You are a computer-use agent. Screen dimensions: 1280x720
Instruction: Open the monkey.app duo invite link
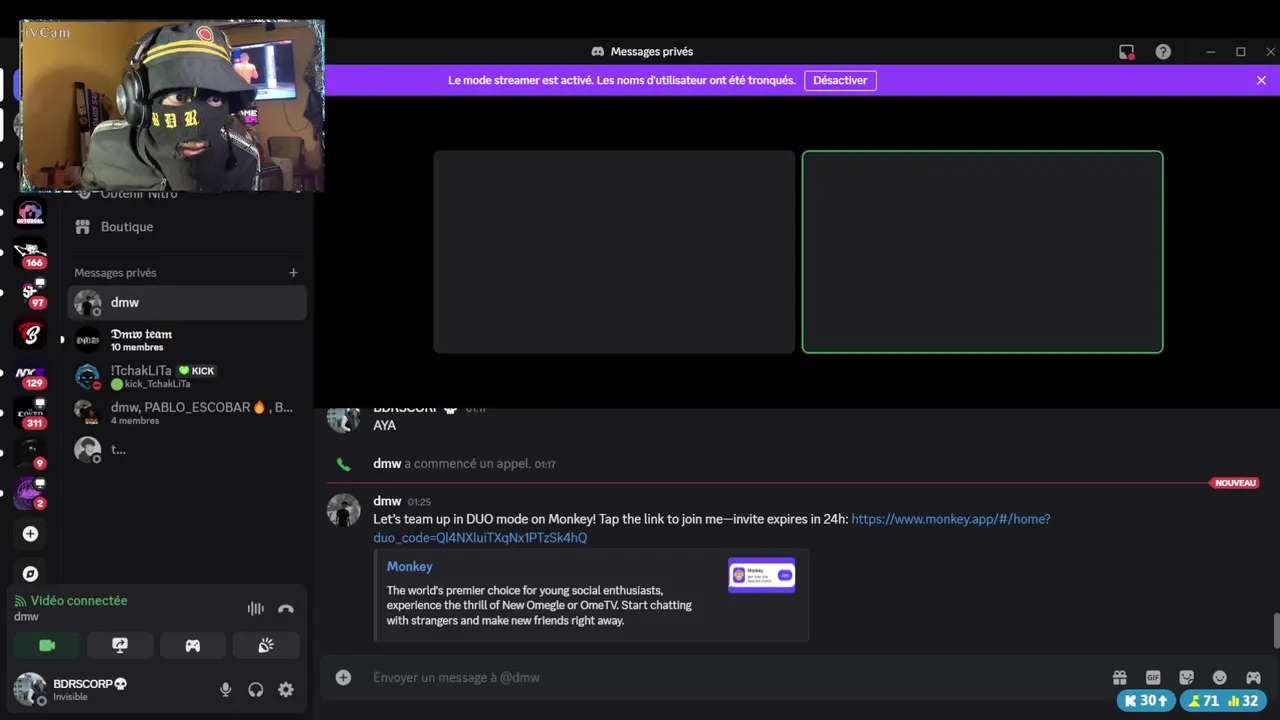pos(711,528)
